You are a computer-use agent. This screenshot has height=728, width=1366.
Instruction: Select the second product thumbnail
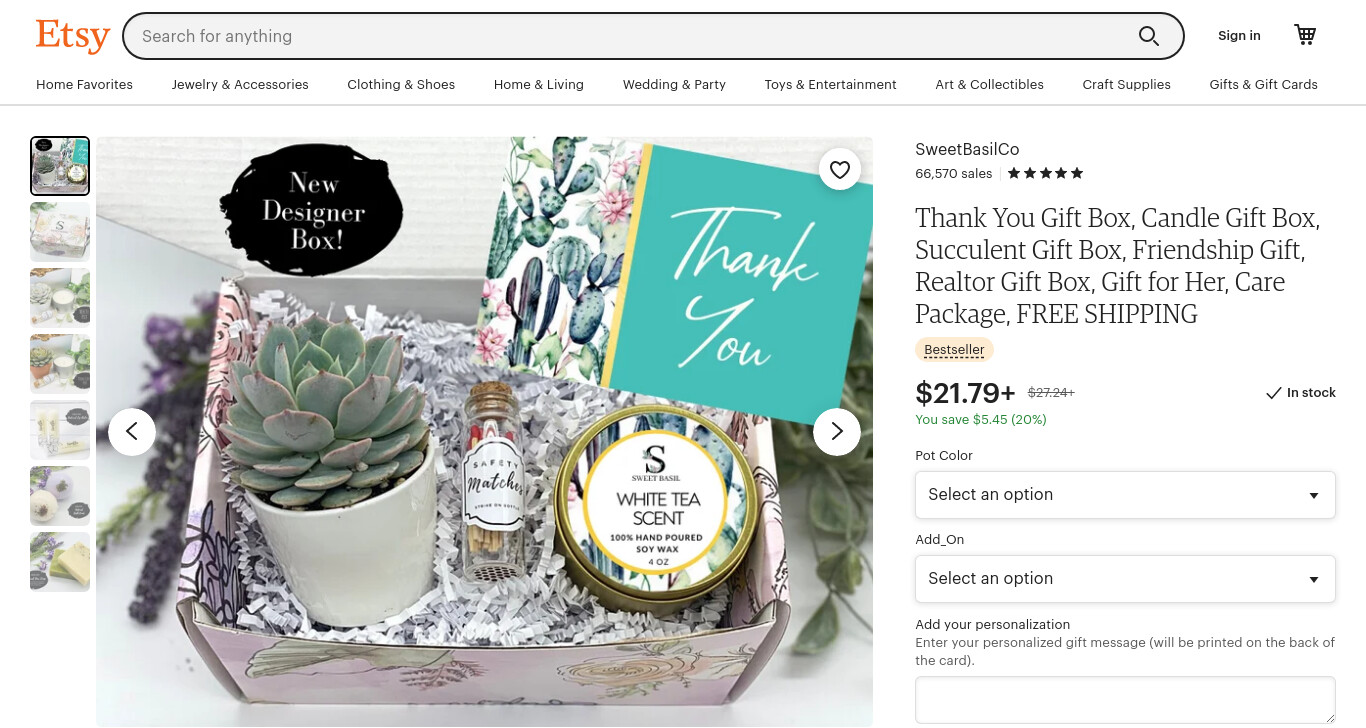(x=60, y=232)
